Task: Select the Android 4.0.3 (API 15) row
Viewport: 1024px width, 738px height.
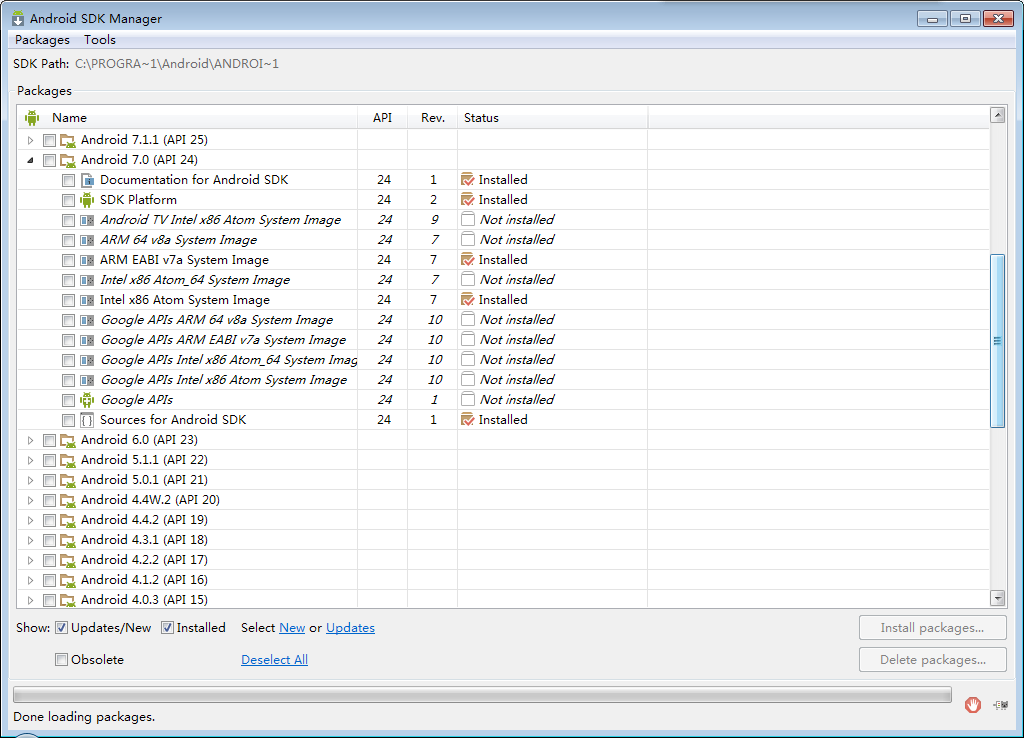Action: pos(503,600)
